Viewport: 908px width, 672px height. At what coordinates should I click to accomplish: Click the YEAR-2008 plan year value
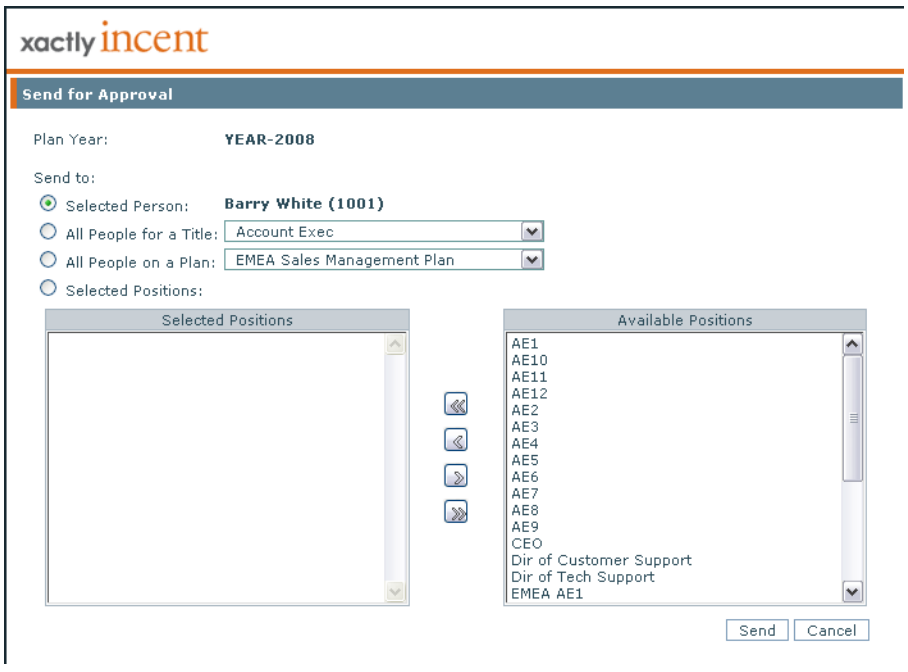point(269,140)
